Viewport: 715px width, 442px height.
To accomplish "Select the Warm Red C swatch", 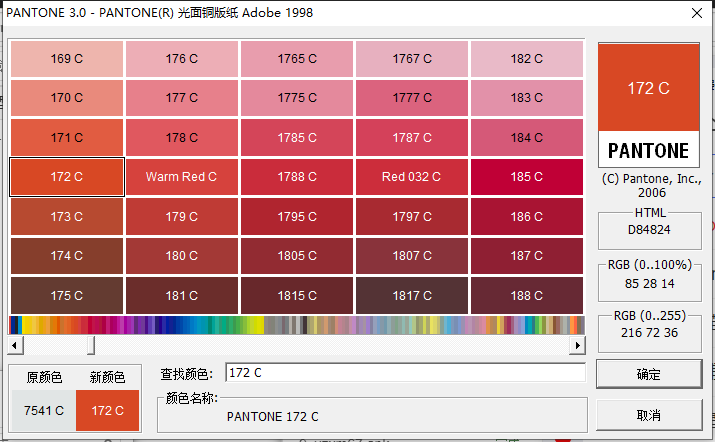I will (181, 177).
